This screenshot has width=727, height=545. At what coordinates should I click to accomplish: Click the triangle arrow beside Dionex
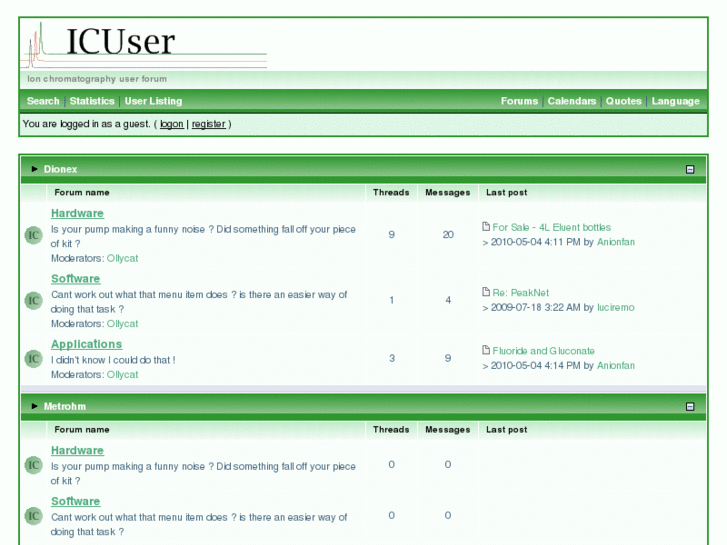[34, 169]
